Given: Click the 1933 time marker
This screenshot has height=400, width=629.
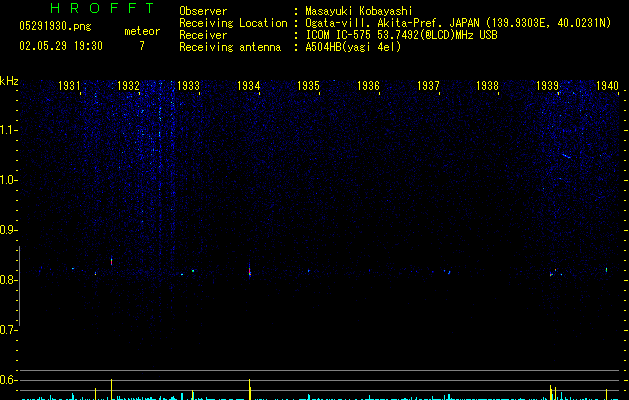Looking at the screenshot, I should click(x=188, y=86).
